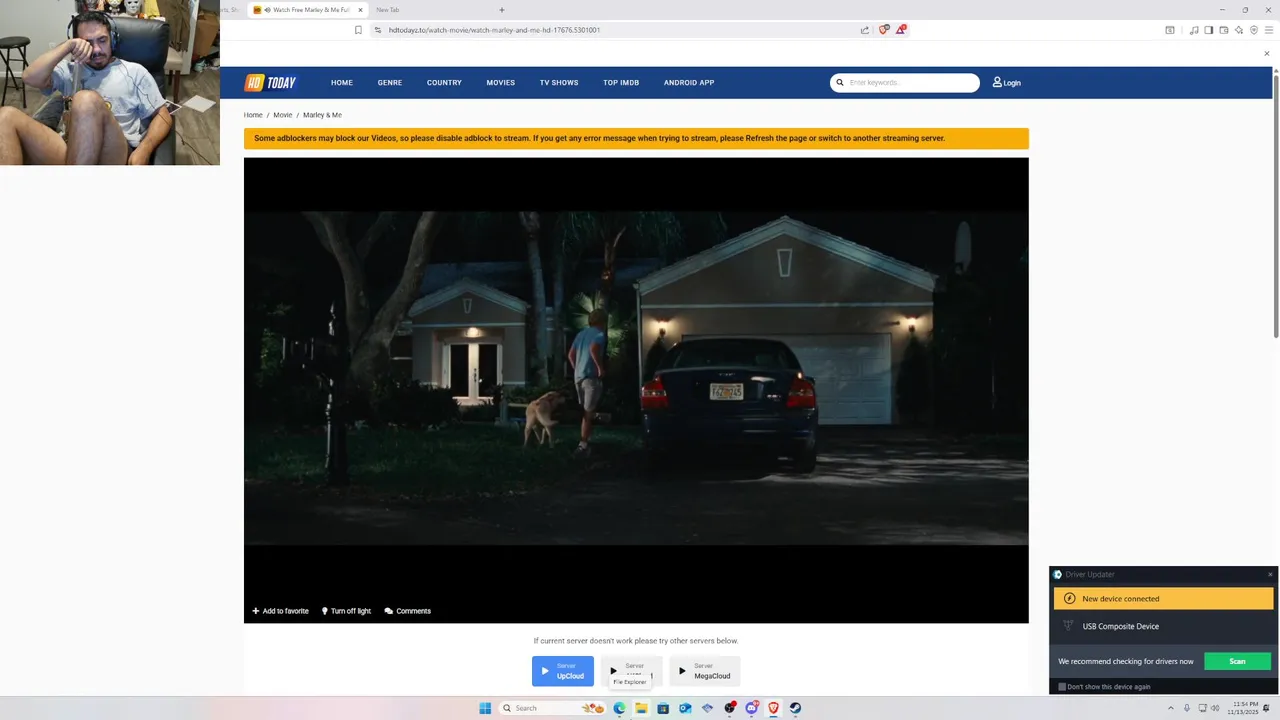Close the Driver Updater popup
The image size is (1280, 720).
coord(1270,574)
